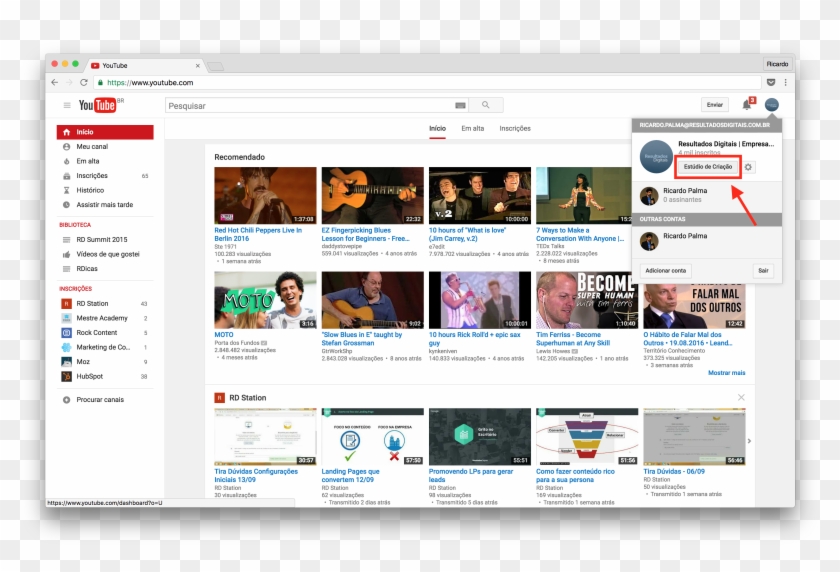Open a new browser tab
840x572 pixels.
pyautogui.click(x=215, y=66)
